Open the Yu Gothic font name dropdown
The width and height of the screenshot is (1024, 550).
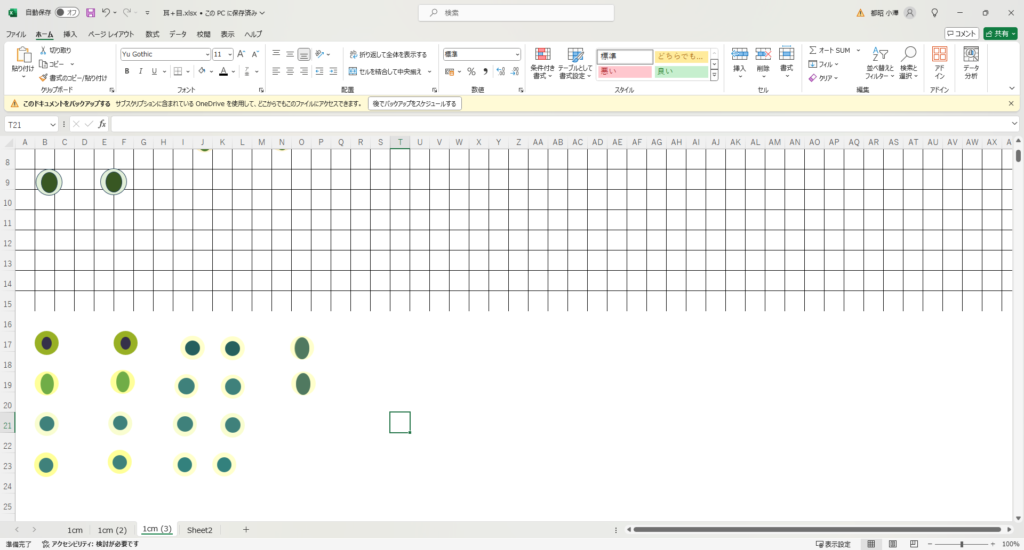[207, 54]
